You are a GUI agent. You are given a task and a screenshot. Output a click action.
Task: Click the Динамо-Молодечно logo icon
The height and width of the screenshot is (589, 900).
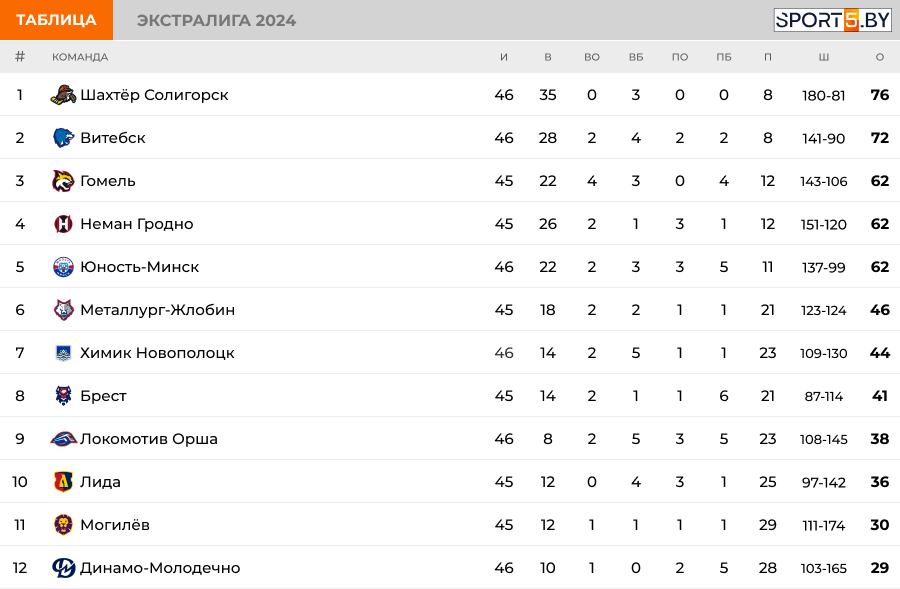tap(63, 568)
